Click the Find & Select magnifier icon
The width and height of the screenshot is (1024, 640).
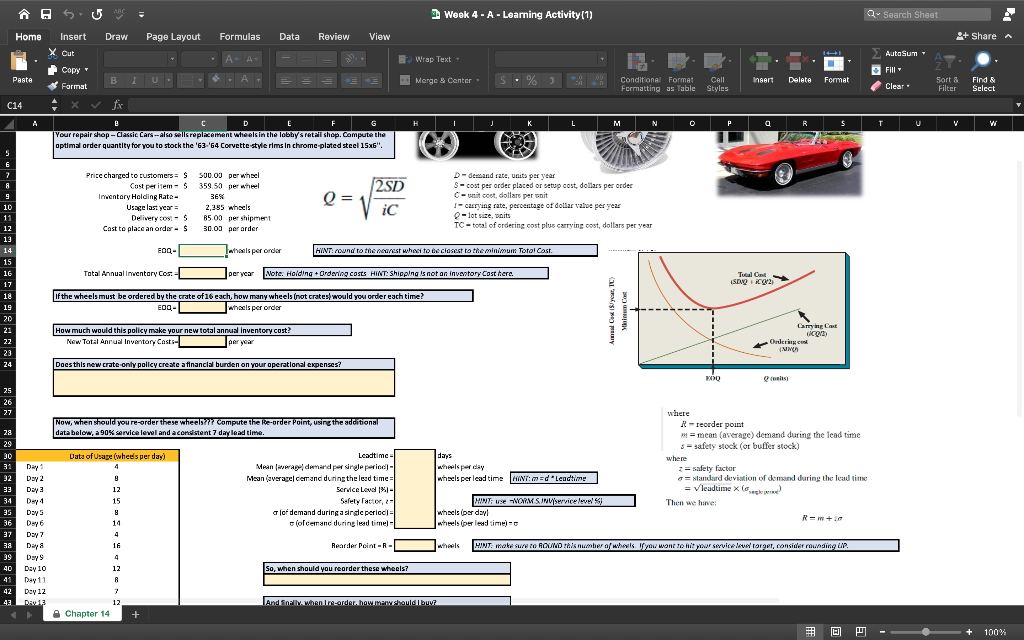point(983,62)
